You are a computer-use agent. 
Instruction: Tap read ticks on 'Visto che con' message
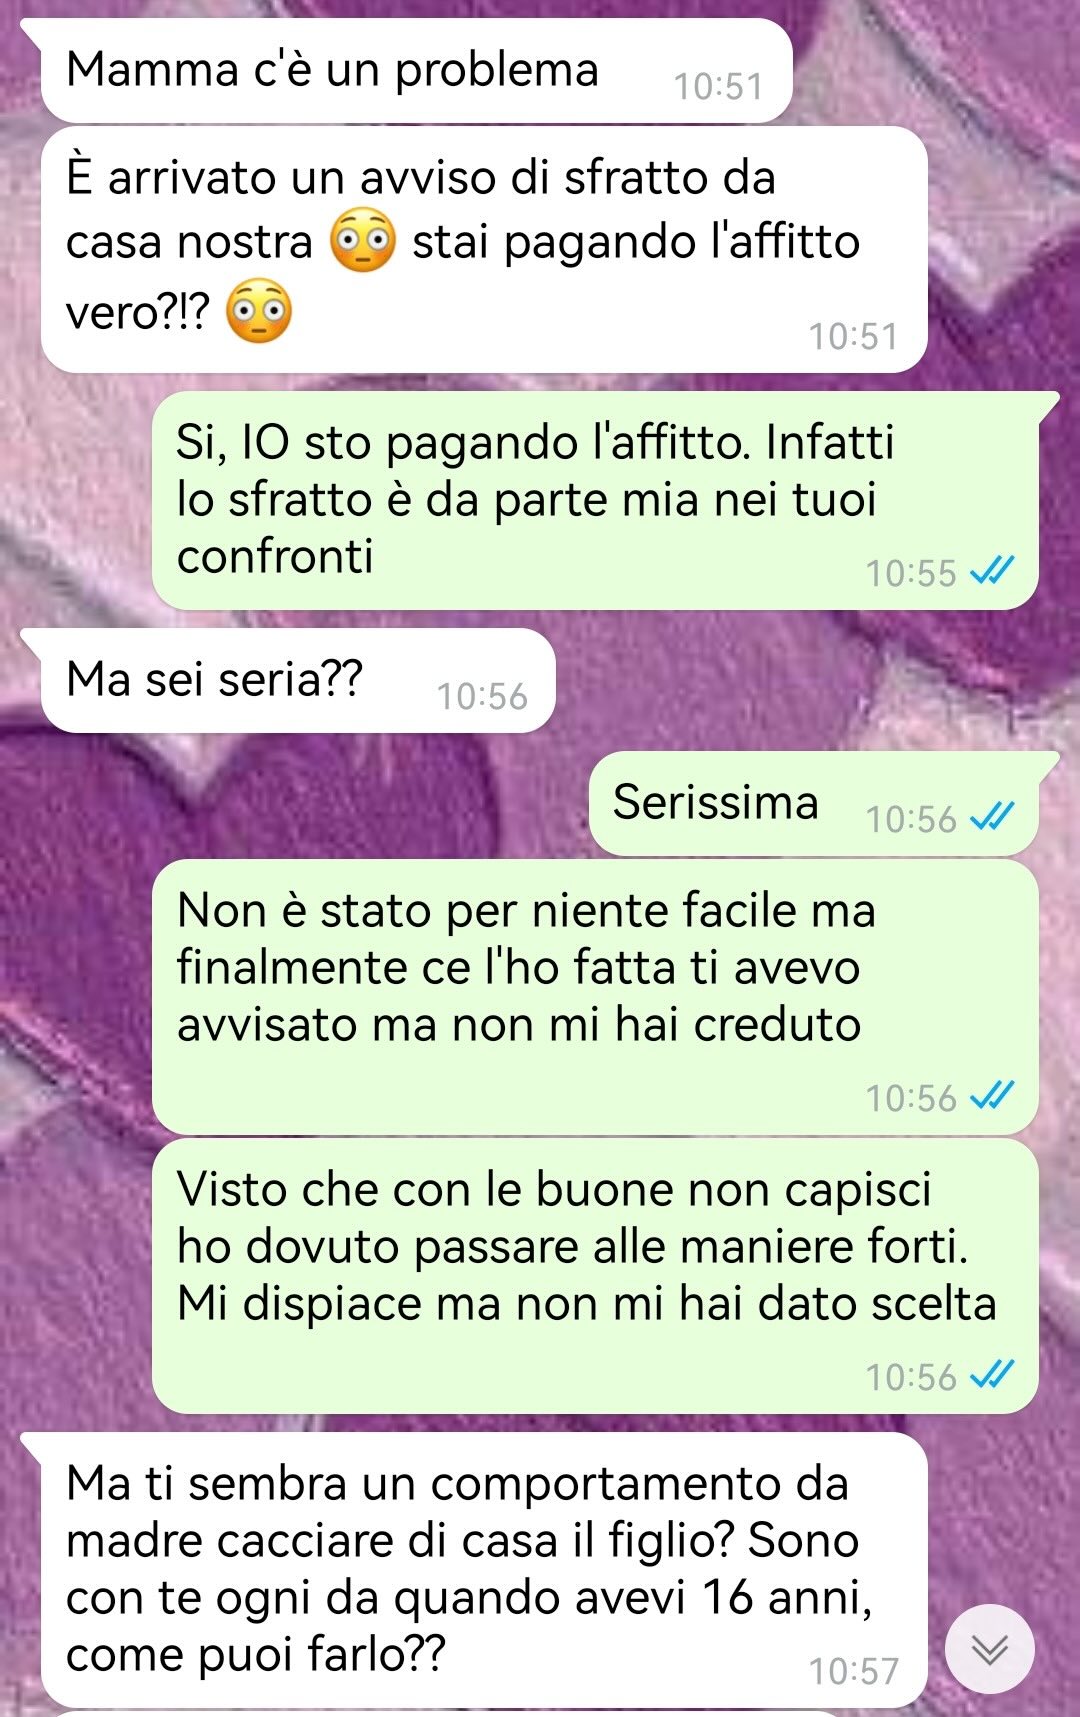(993, 1375)
